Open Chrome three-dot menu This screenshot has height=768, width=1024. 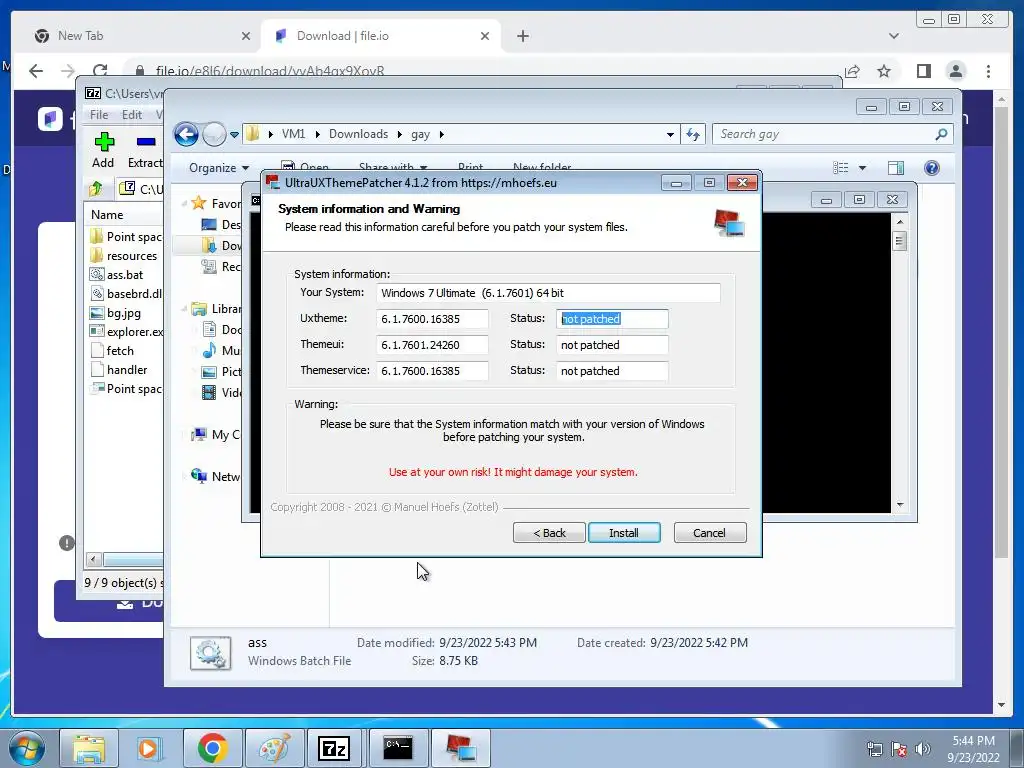pos(988,71)
